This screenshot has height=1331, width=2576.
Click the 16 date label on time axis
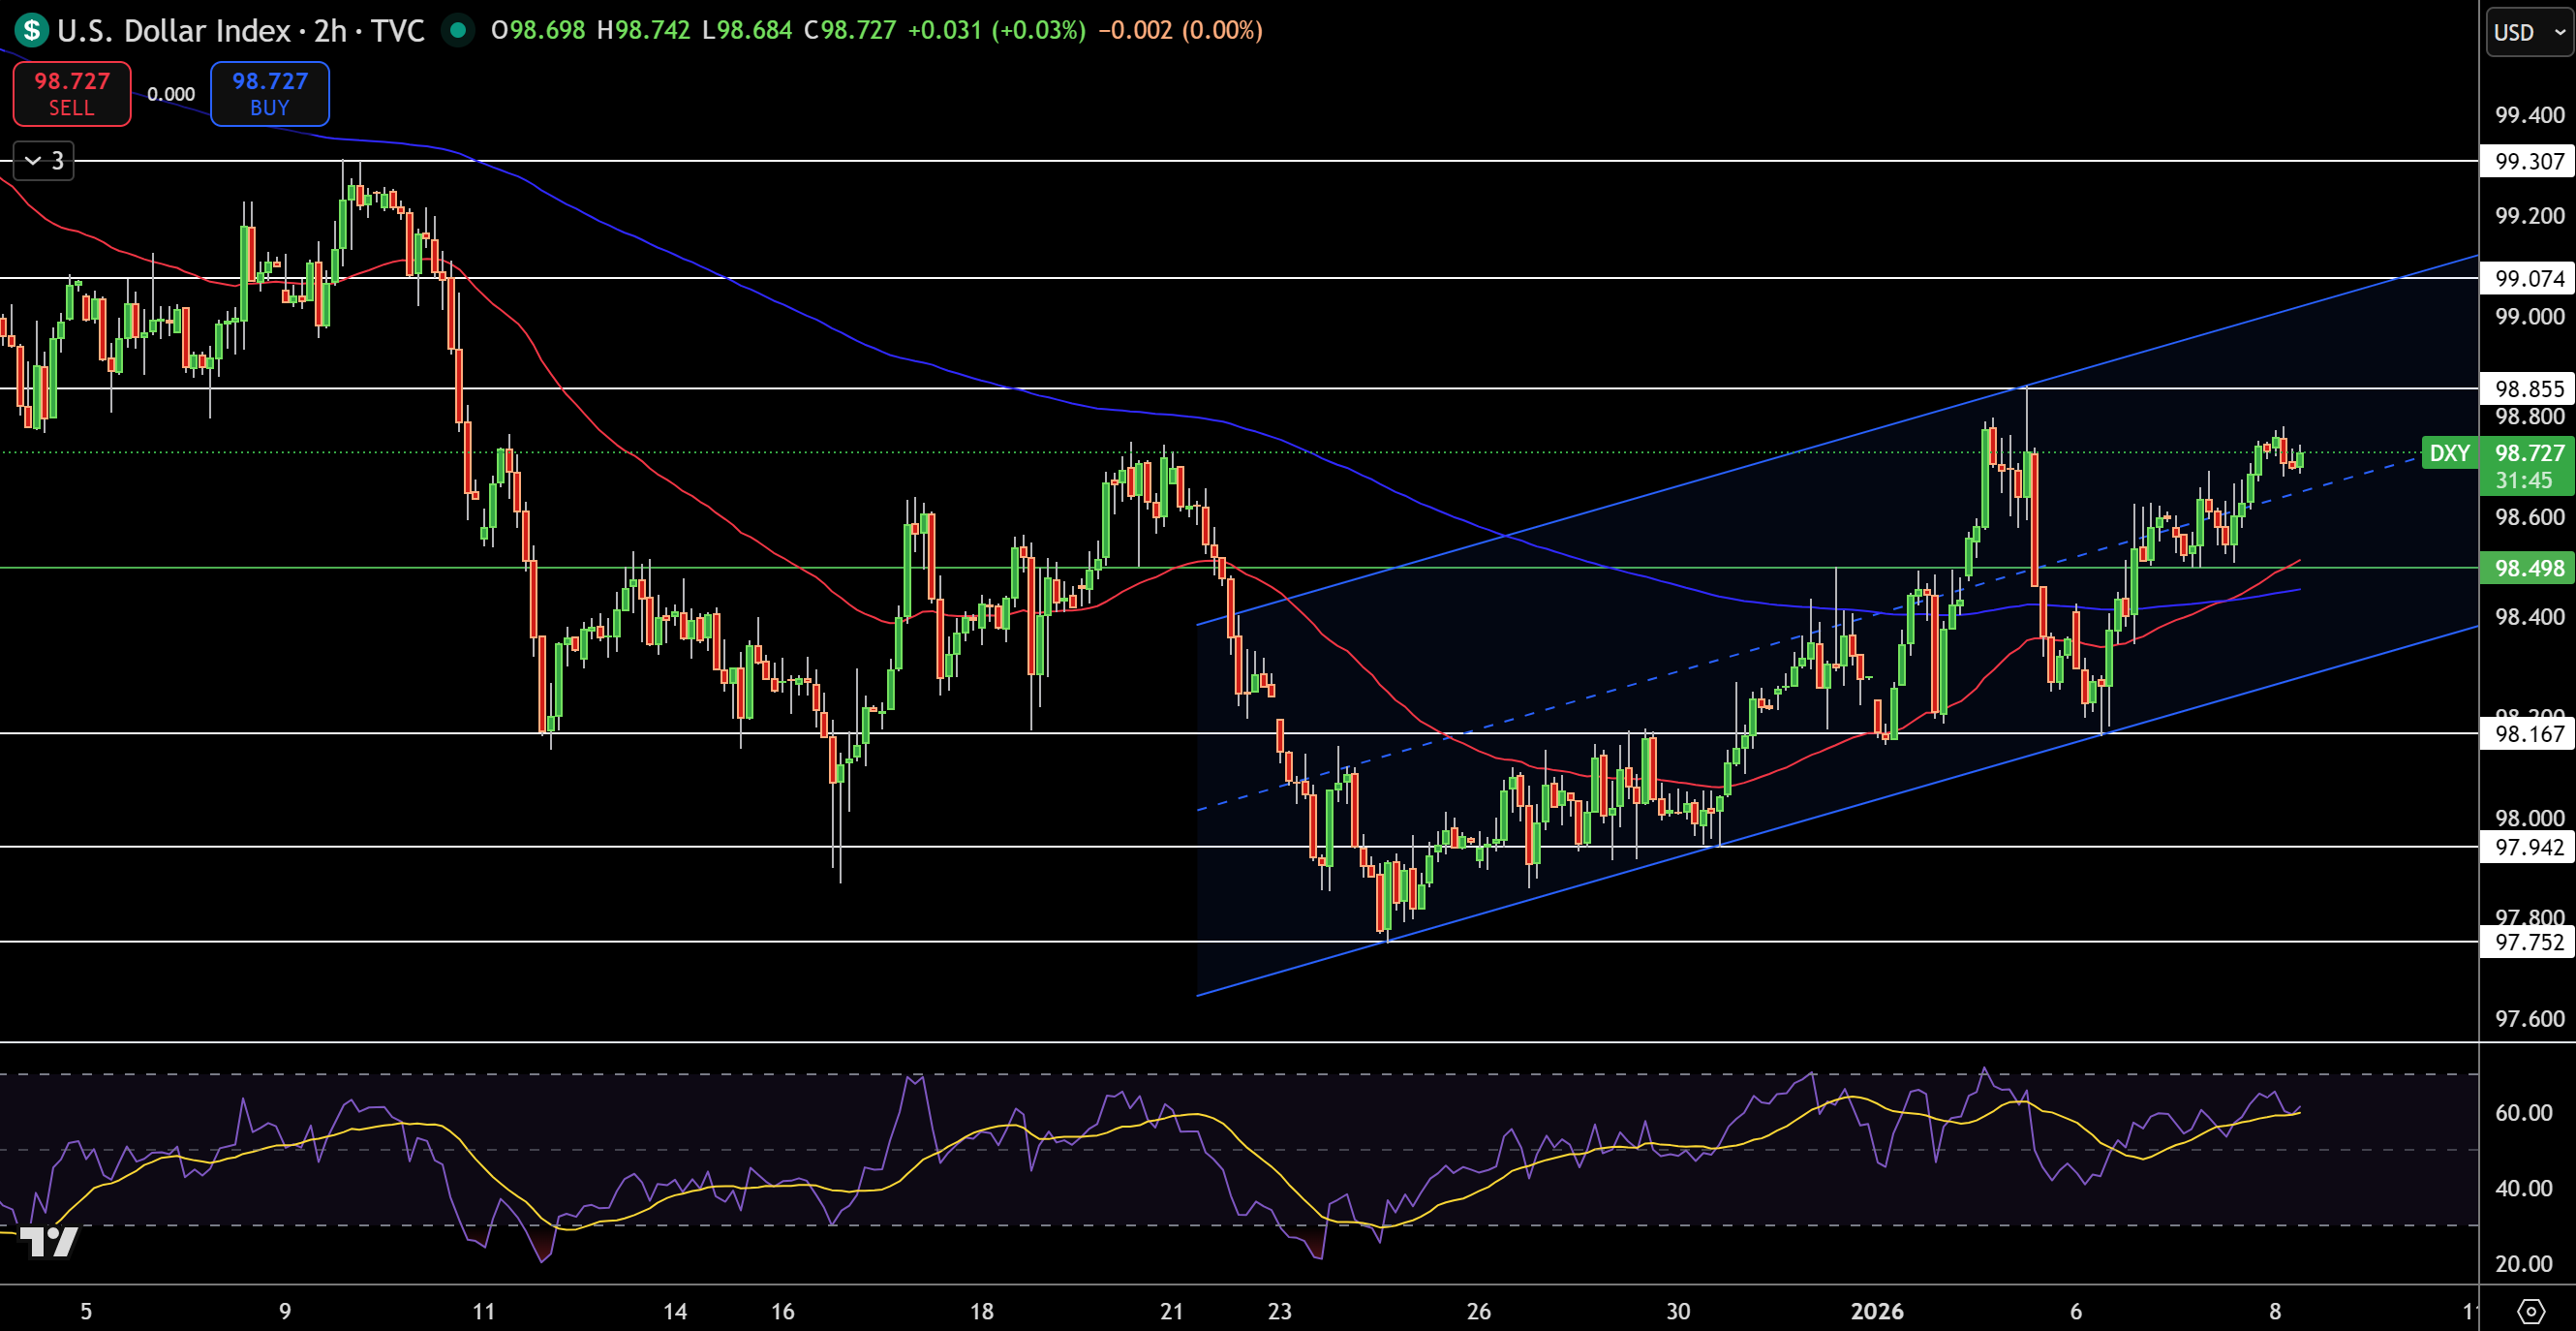click(782, 1311)
